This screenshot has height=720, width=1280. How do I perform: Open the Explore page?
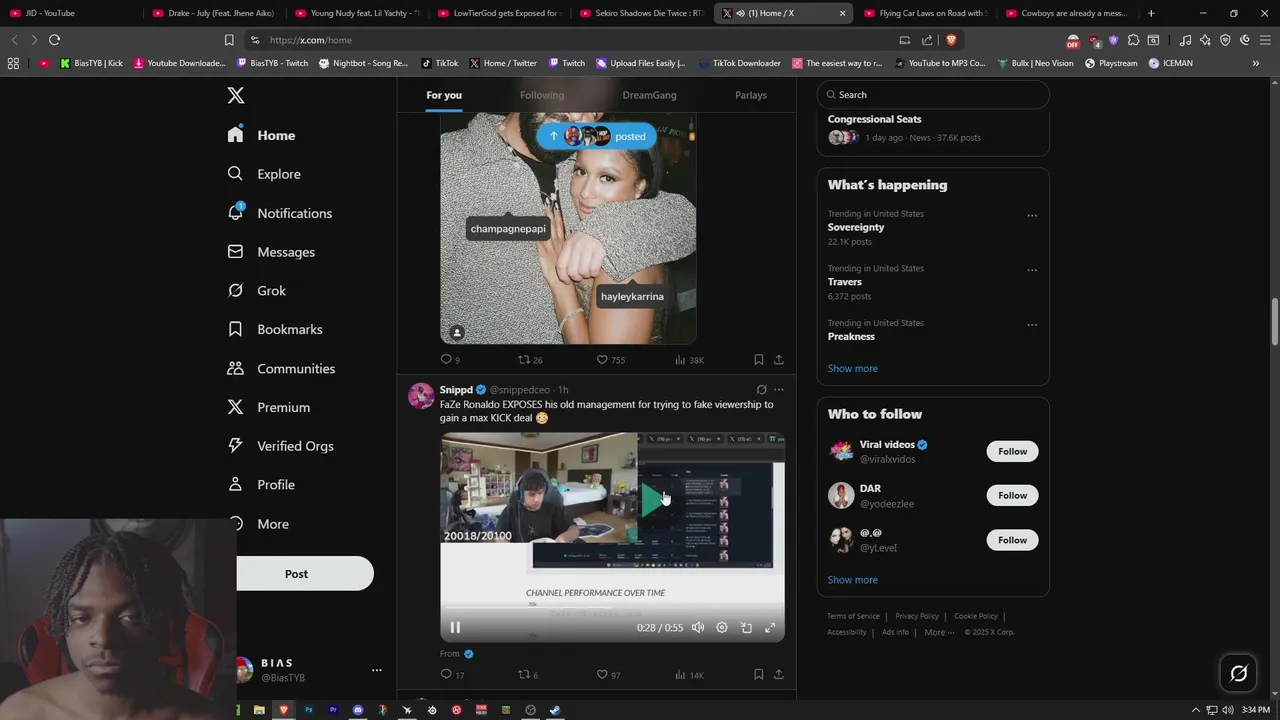click(264, 174)
